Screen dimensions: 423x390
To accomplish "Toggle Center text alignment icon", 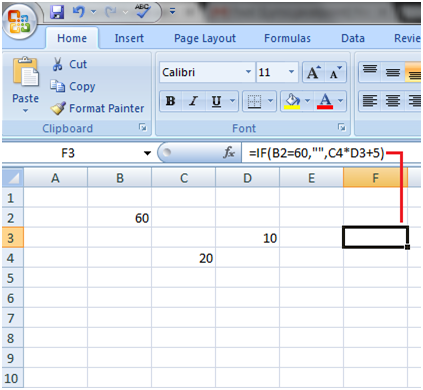I will 393,101.
